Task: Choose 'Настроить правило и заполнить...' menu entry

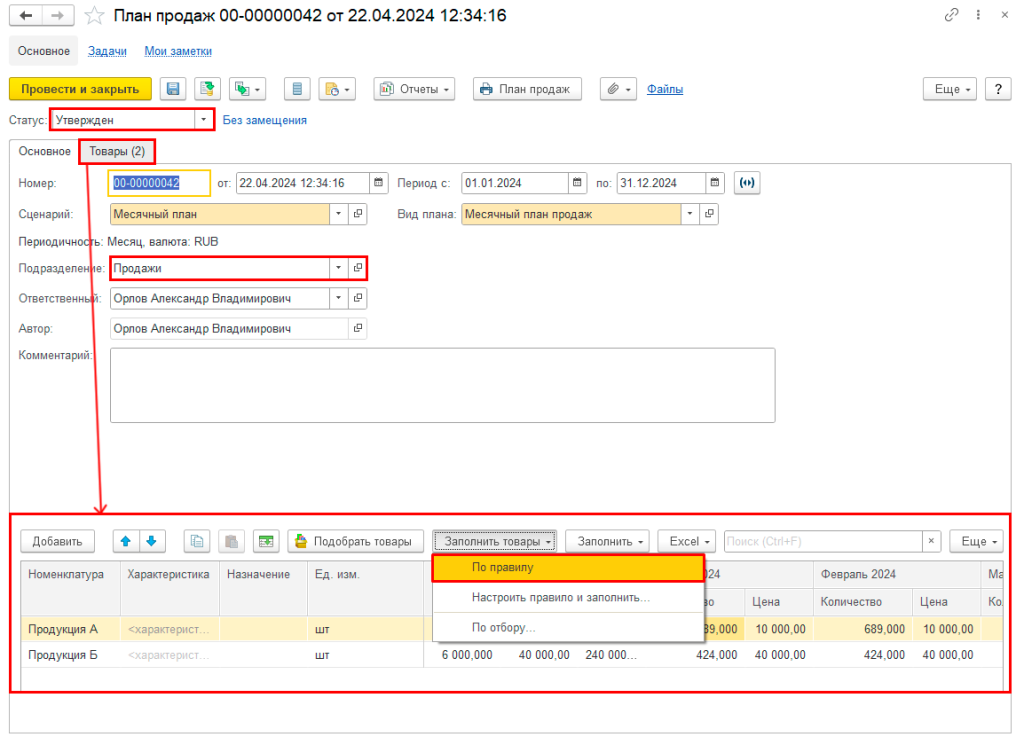Action: coord(560,597)
